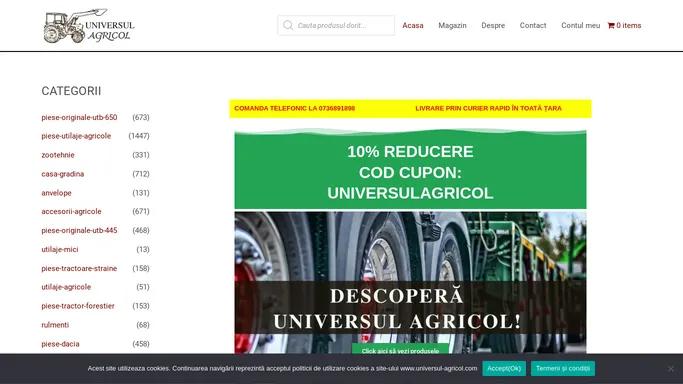Screen dimensions: 683x384
Task: Open the rulmenti category
Action: (55, 325)
